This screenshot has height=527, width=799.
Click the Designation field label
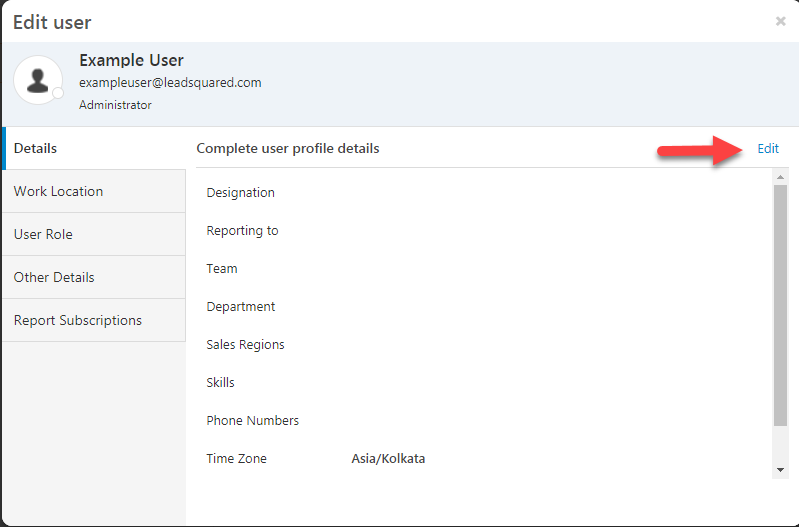(241, 193)
